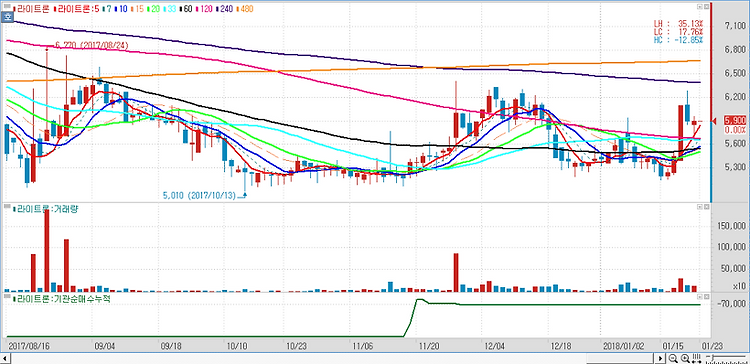The image size is (750, 364).
Task: Click the small gray box above 호 button
Action: coord(7,6)
